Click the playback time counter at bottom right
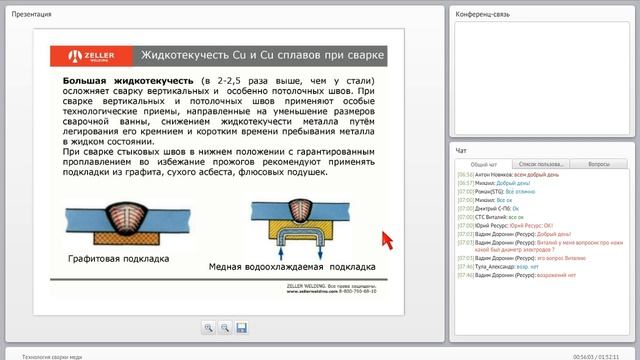The width and height of the screenshot is (640, 360). click(x=596, y=357)
